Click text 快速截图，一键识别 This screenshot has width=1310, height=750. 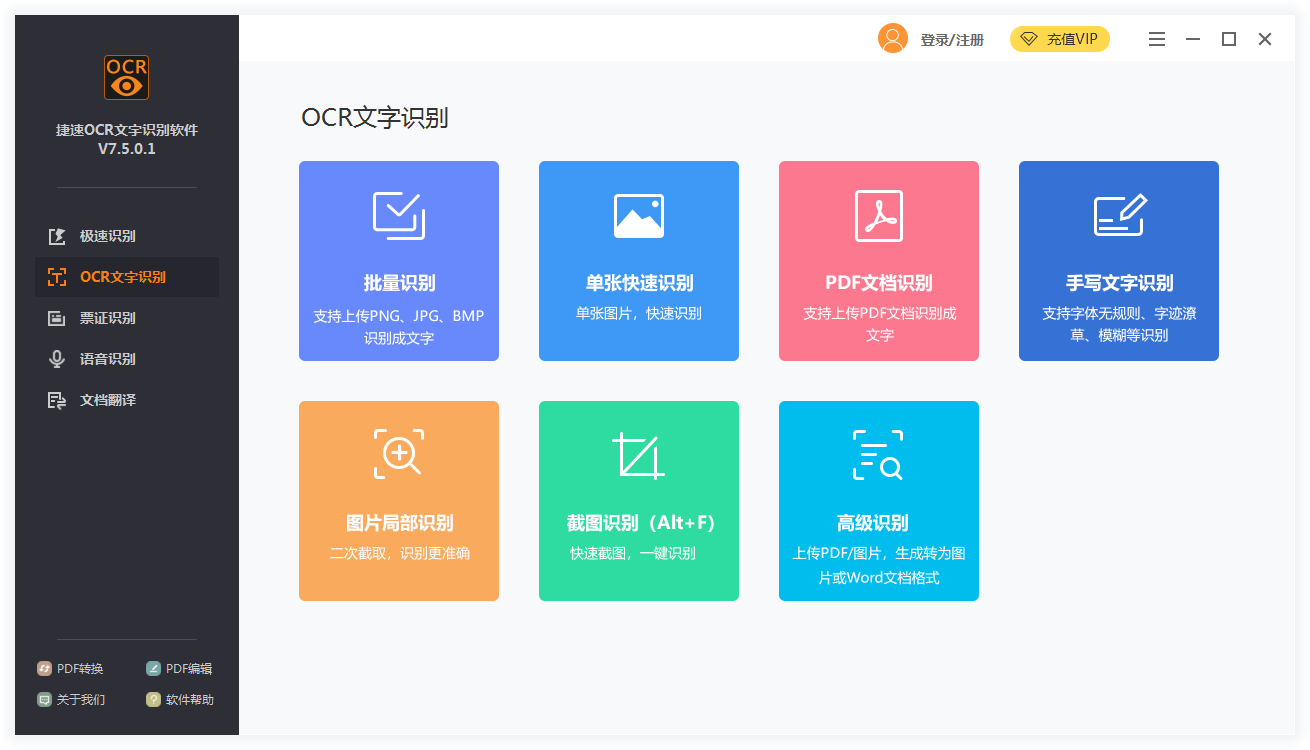click(633, 553)
